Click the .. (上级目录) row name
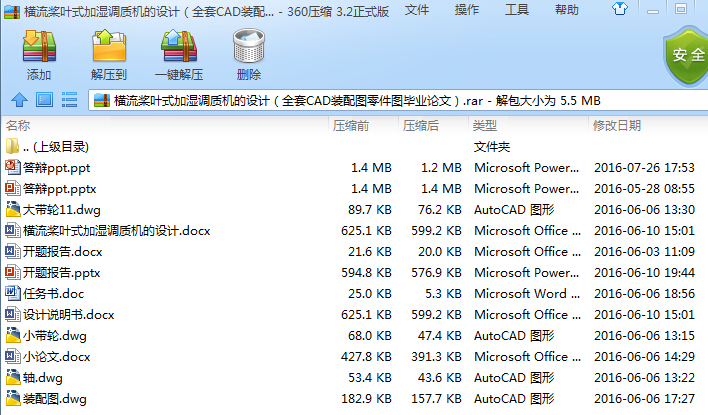 56,147
